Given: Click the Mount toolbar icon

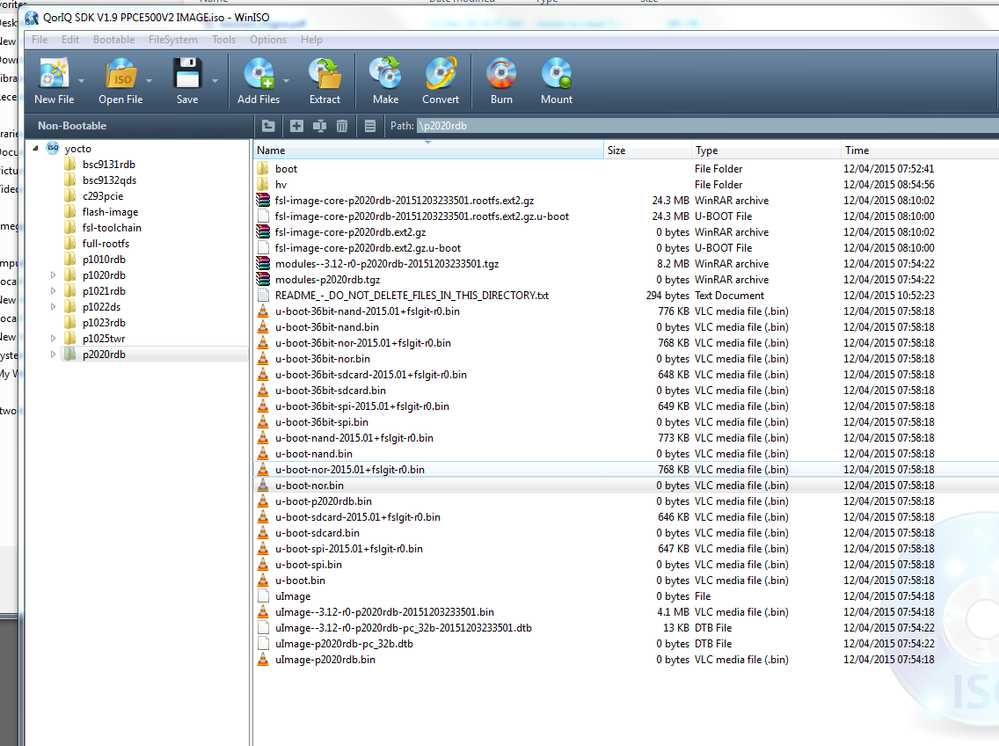Looking at the screenshot, I should pyautogui.click(x=556, y=73).
